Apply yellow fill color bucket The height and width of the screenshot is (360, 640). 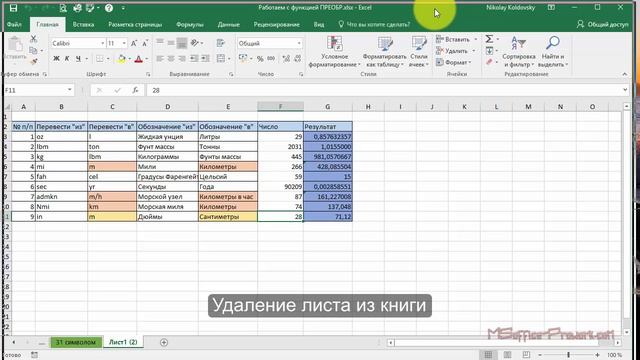121,59
